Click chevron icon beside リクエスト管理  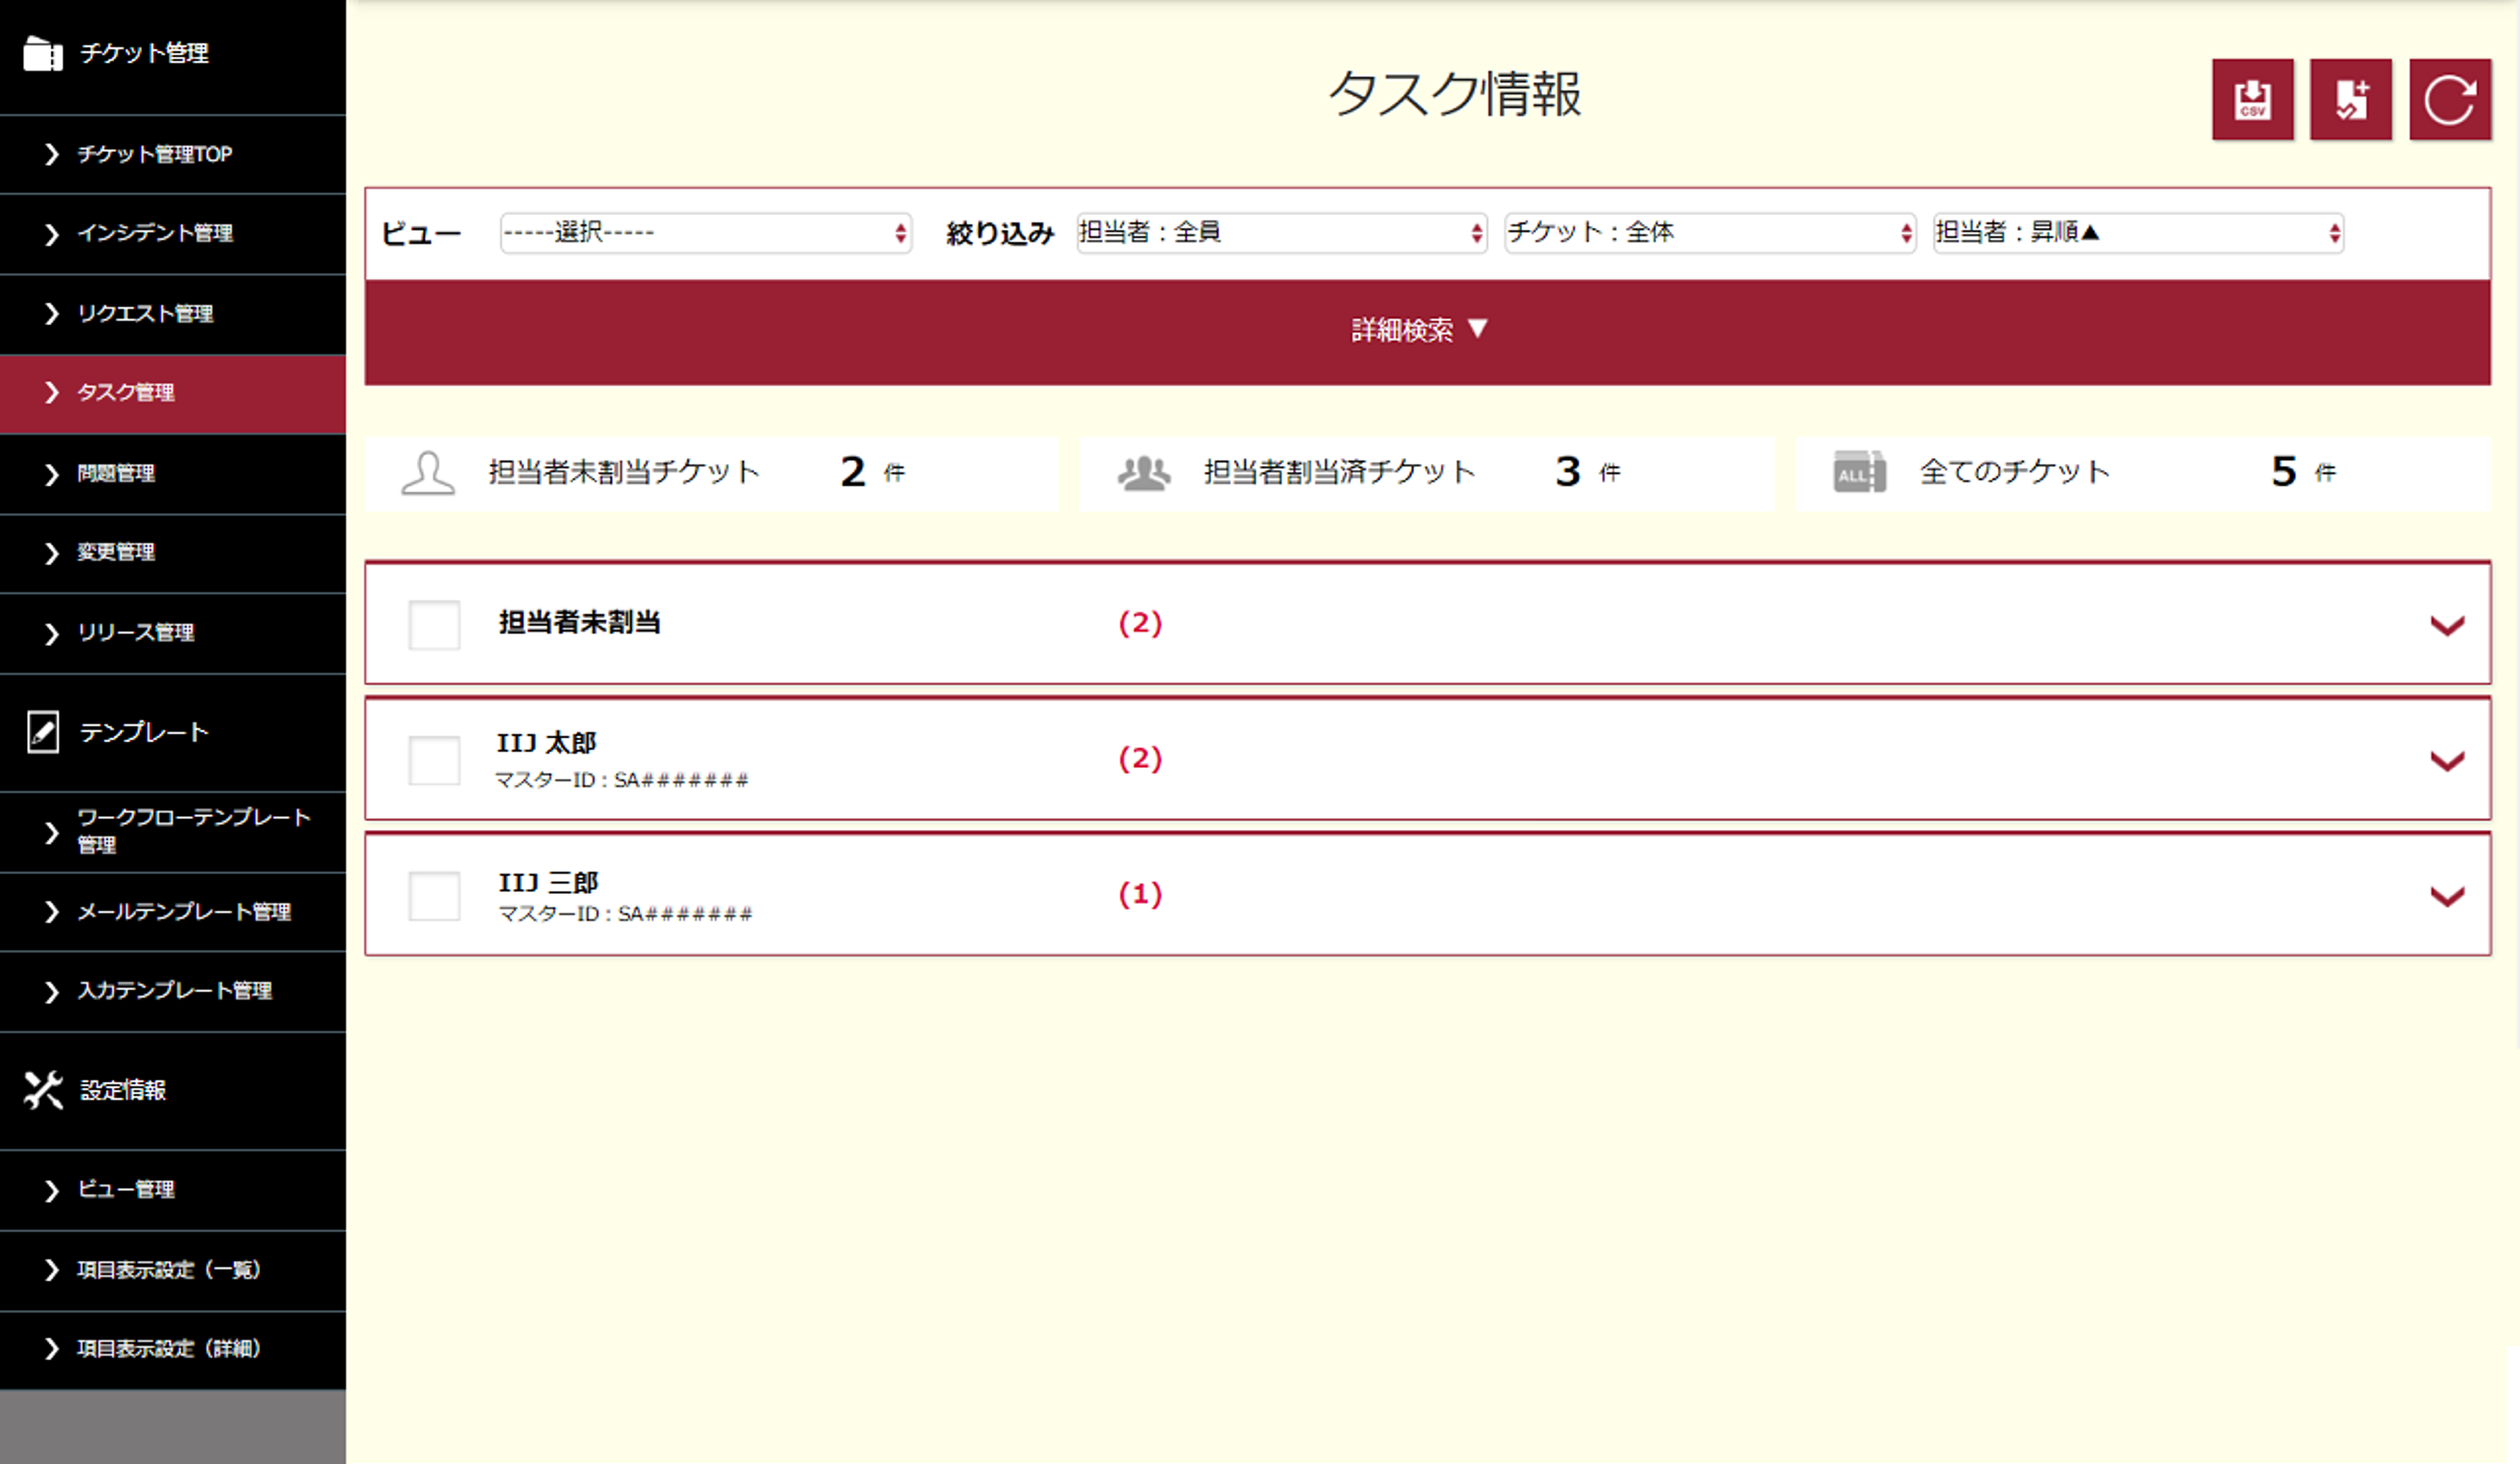click(52, 313)
